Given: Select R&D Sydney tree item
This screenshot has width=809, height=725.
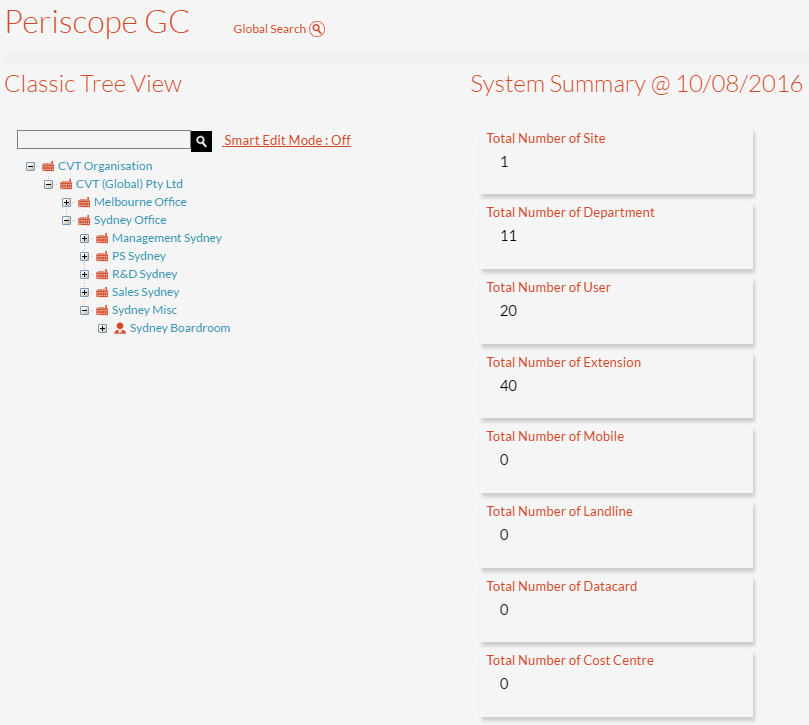Looking at the screenshot, I should coord(145,275).
